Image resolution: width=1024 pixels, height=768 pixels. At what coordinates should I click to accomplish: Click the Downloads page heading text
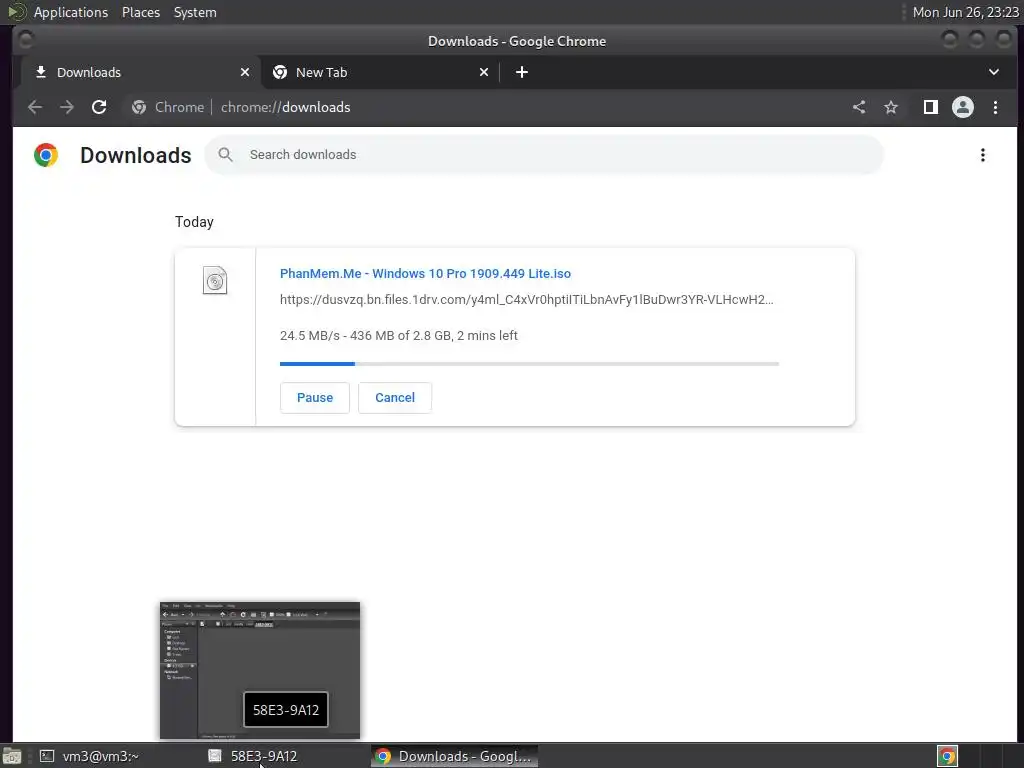pos(136,155)
